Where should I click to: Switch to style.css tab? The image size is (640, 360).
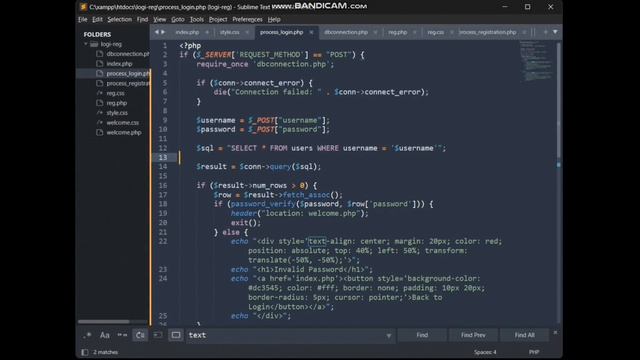pos(229,32)
